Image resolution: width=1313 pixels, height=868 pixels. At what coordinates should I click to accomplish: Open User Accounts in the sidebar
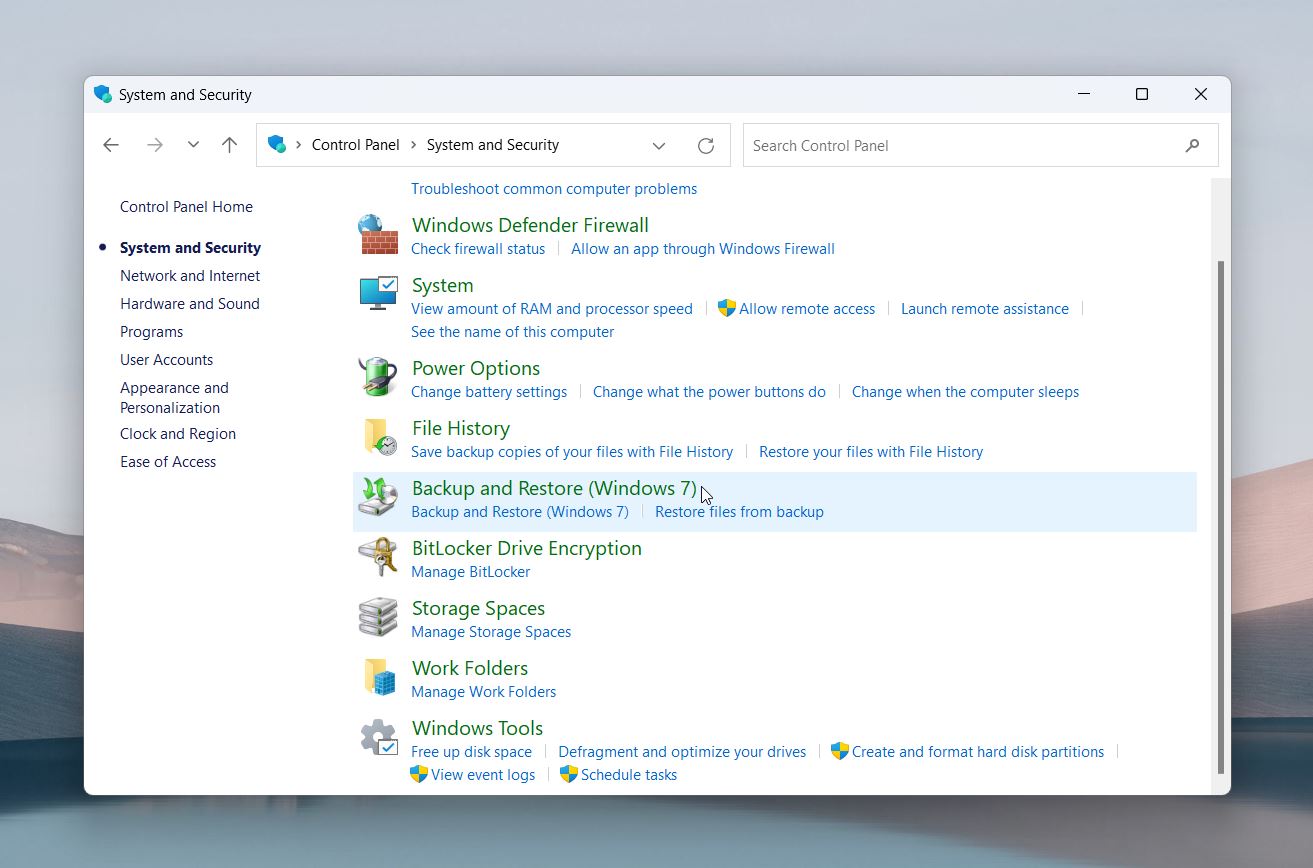pos(166,360)
